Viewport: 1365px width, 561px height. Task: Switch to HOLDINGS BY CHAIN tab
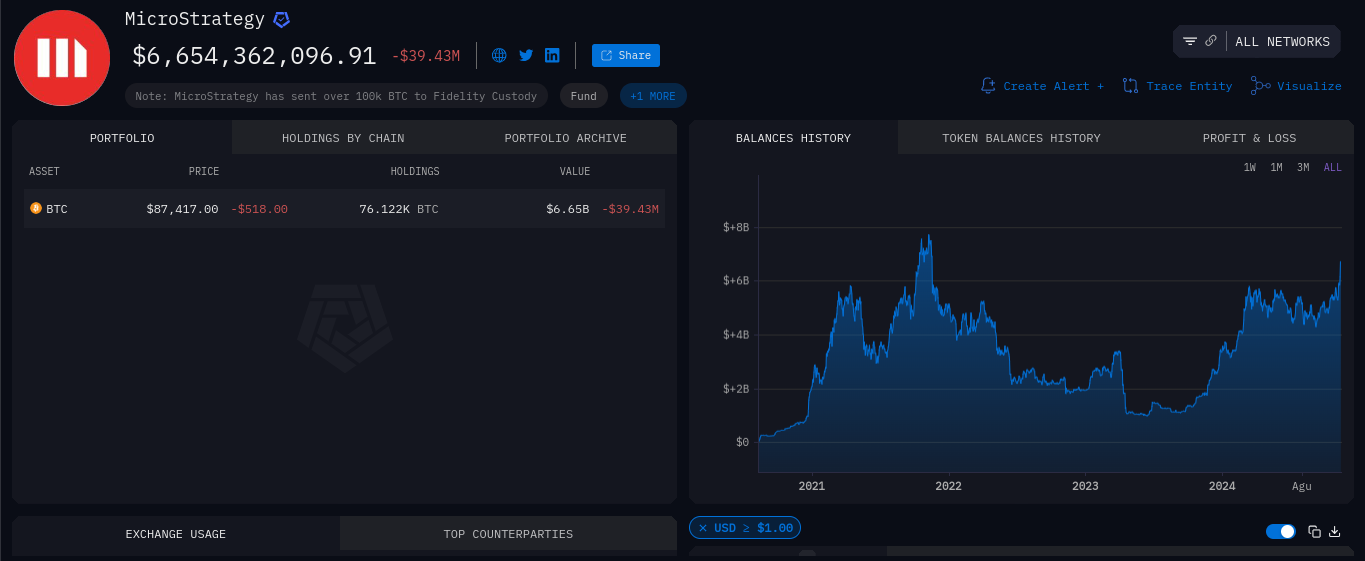tap(343, 138)
